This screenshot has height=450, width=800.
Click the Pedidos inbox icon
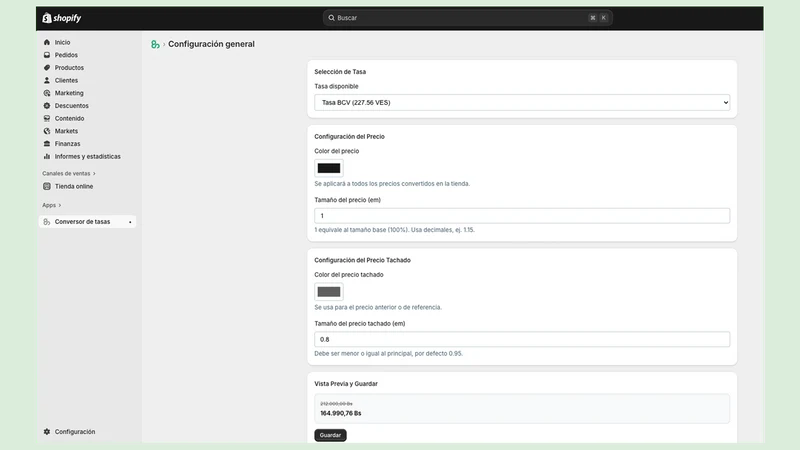pos(47,55)
